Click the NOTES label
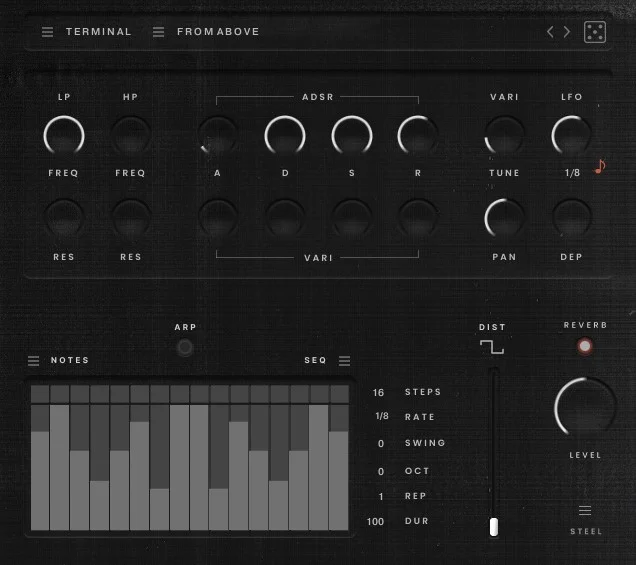636x565 pixels. 70,360
